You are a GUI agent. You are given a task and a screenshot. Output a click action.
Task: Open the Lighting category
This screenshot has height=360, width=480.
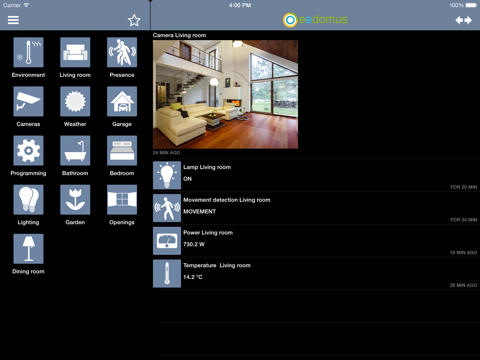click(28, 199)
